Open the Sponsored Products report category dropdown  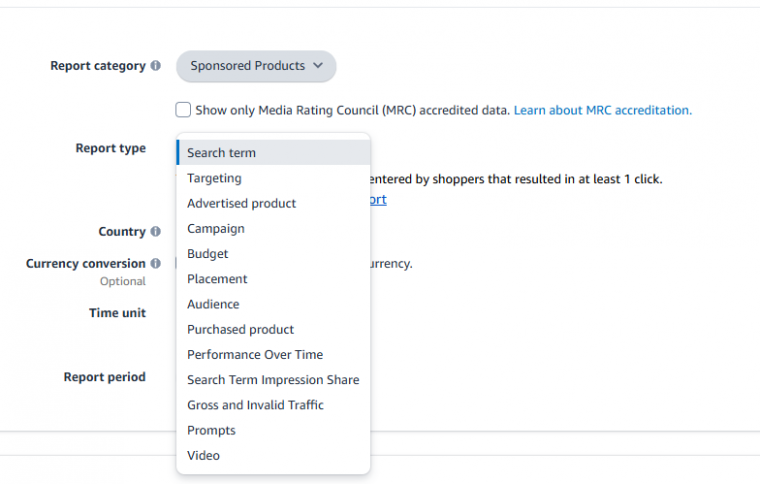coord(256,66)
